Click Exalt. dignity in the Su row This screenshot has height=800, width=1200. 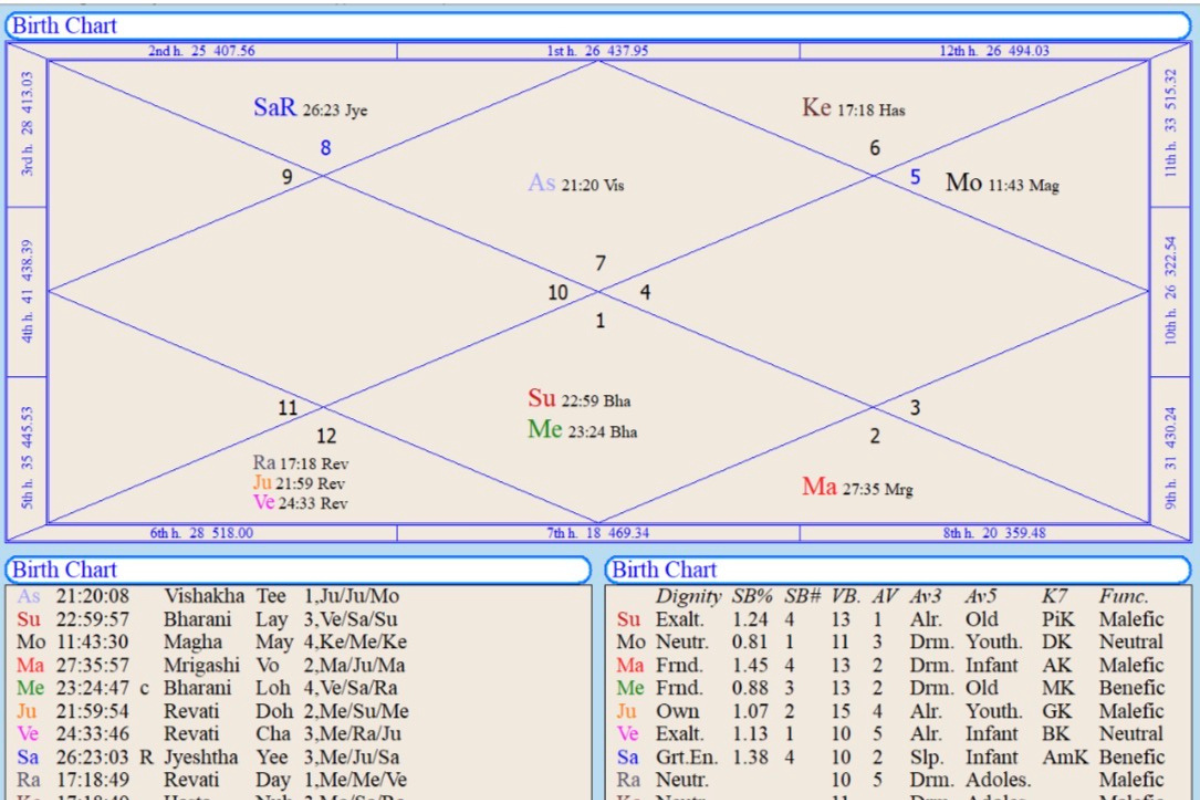680,620
